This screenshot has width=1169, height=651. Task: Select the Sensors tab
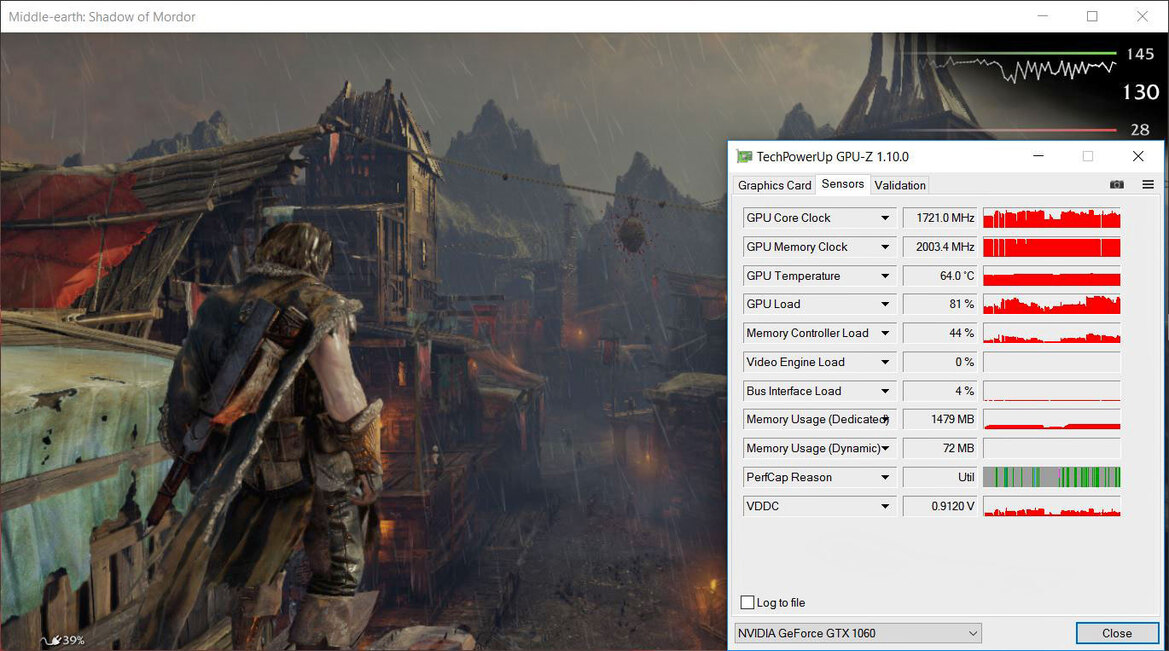point(842,184)
